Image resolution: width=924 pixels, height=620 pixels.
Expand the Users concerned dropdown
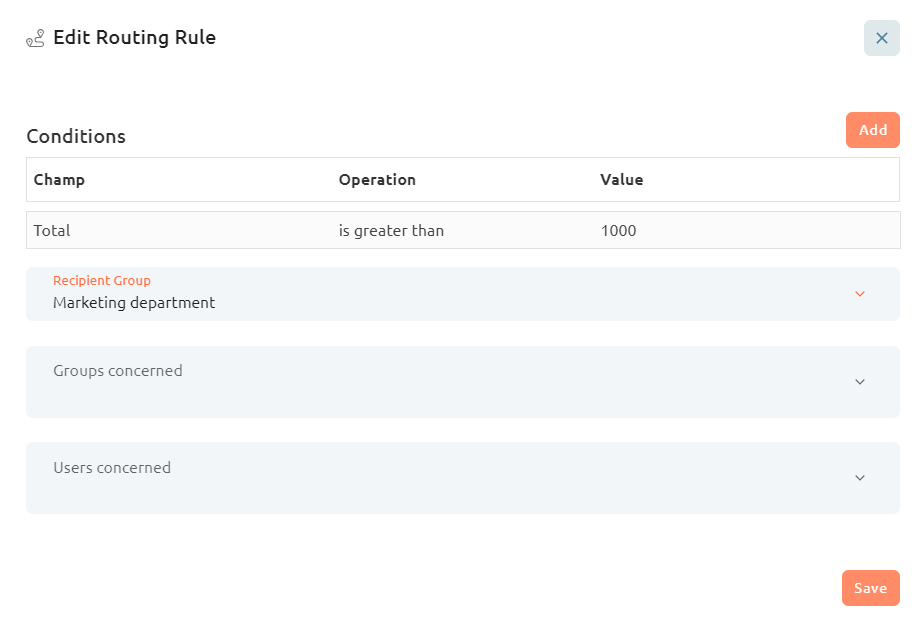(463, 478)
